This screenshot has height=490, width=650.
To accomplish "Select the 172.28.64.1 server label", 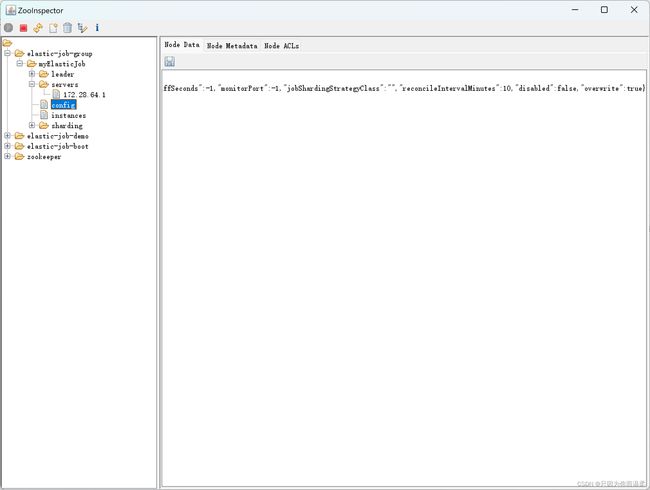I will [x=84, y=95].
